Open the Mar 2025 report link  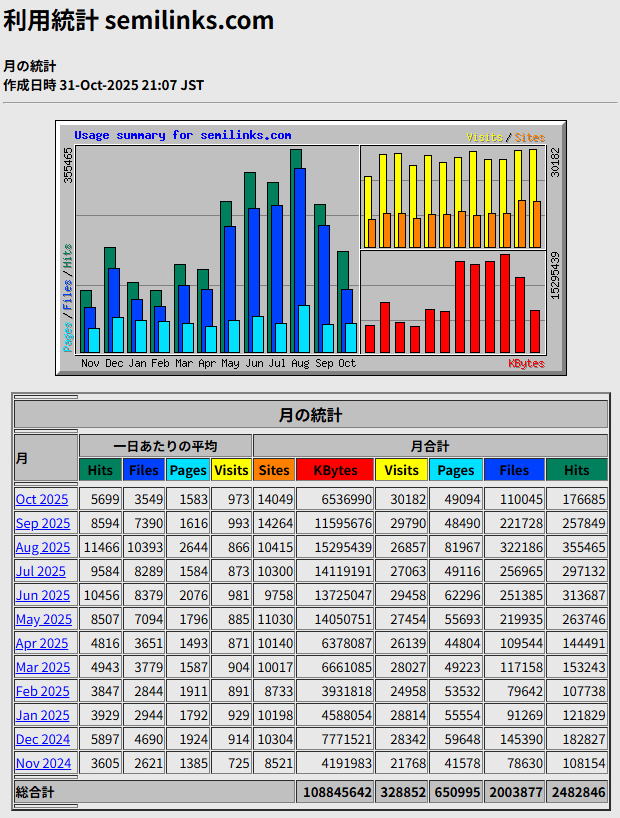click(x=43, y=667)
